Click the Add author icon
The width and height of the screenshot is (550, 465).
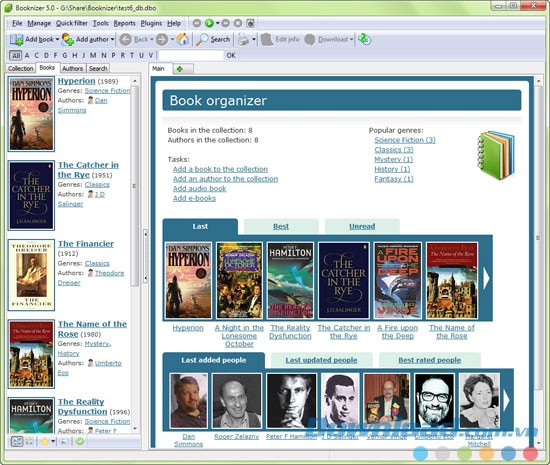coord(67,39)
